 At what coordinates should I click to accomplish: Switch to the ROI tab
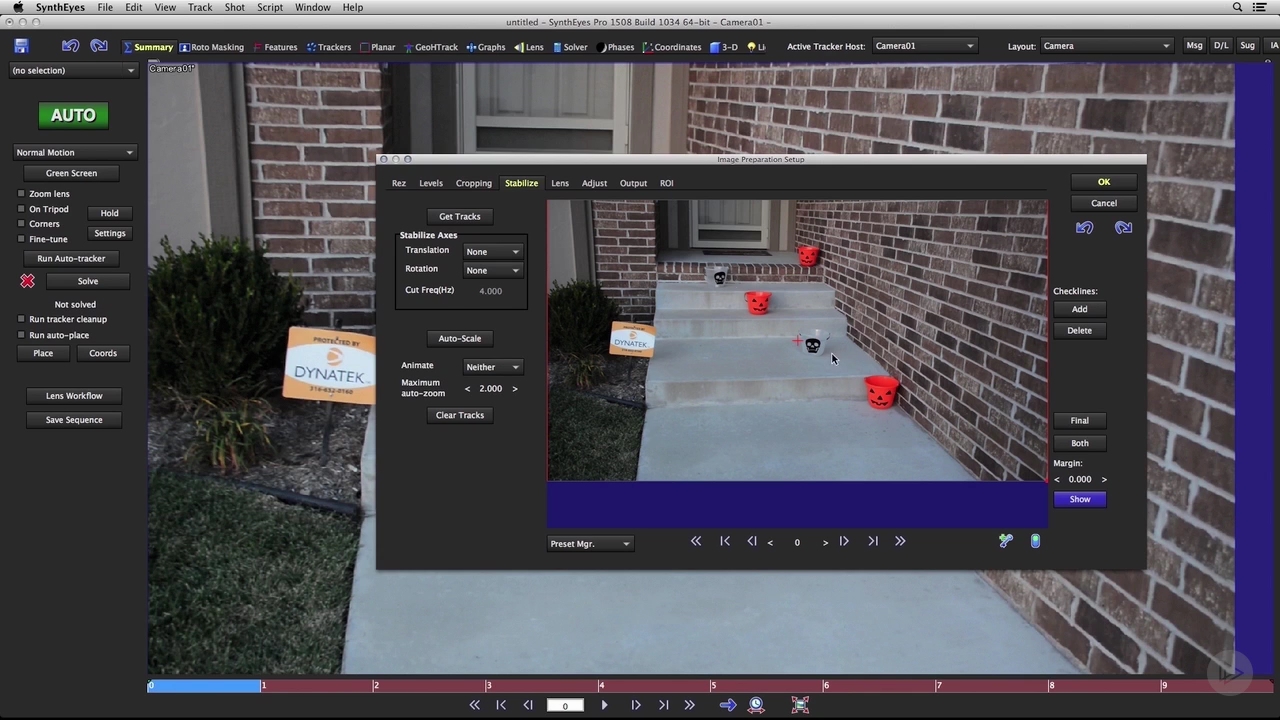tap(667, 184)
